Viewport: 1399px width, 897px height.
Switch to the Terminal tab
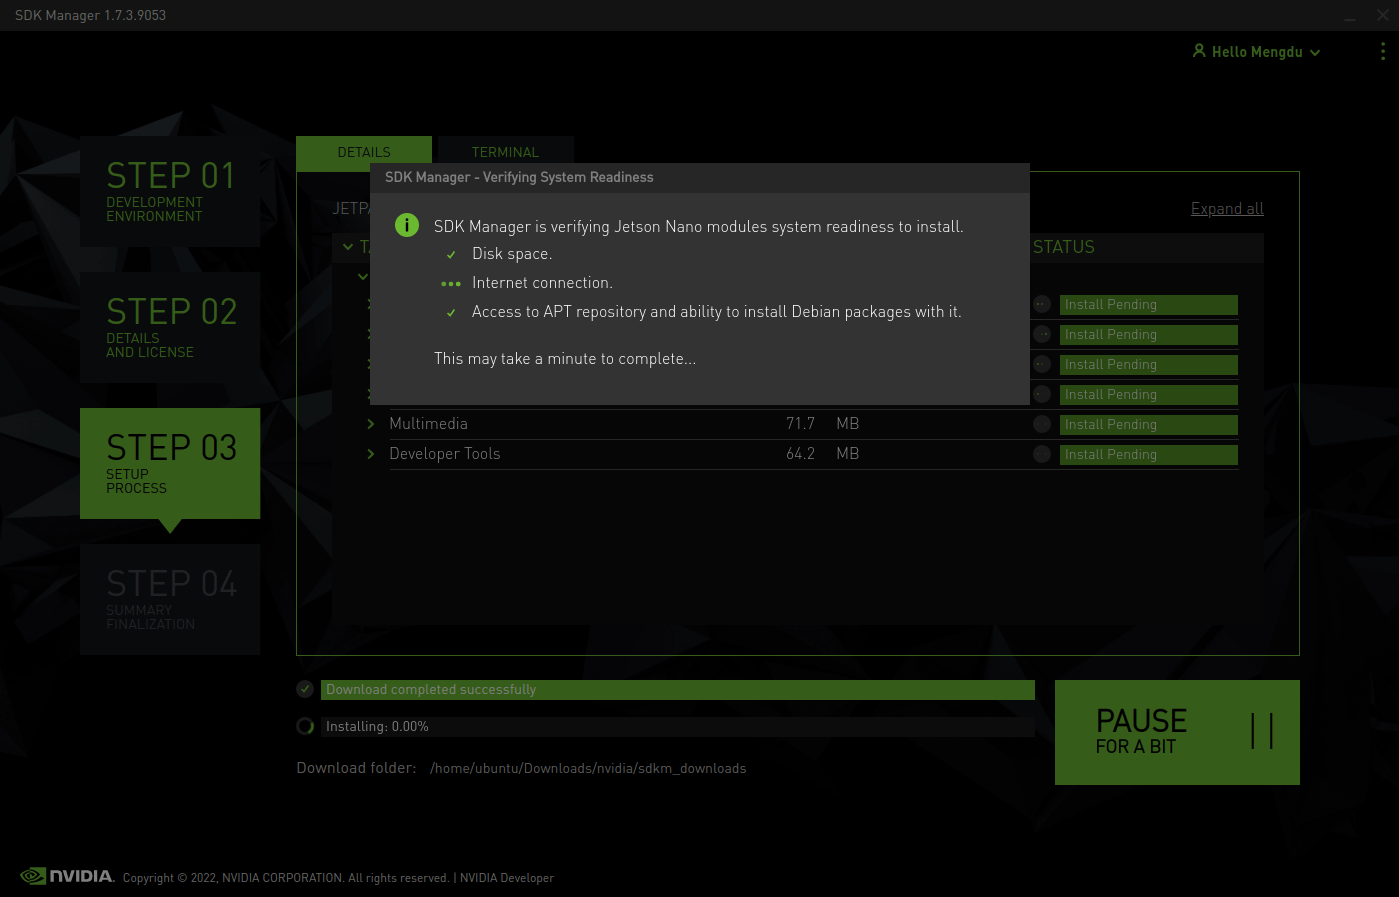click(505, 152)
